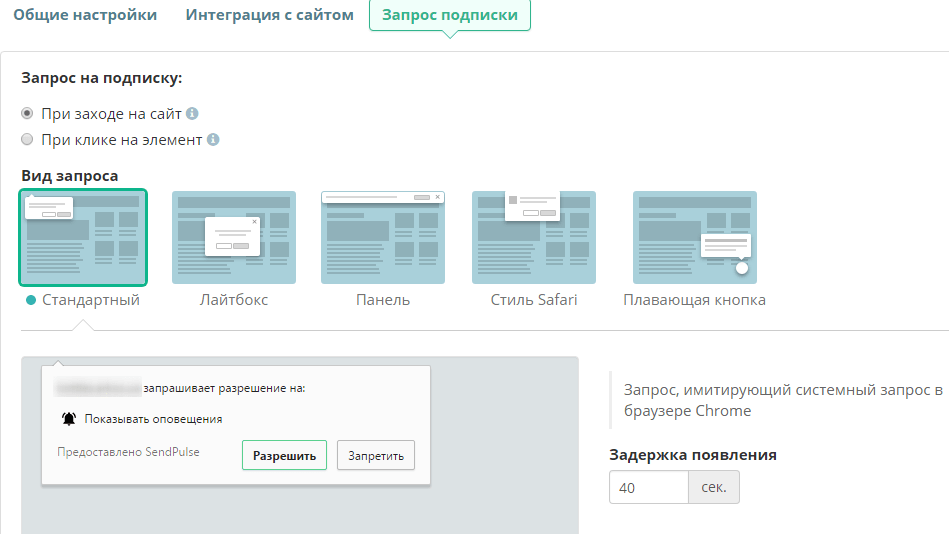
Task: Choose the "Лайтбокс" layout thumbnail
Action: 234,238
